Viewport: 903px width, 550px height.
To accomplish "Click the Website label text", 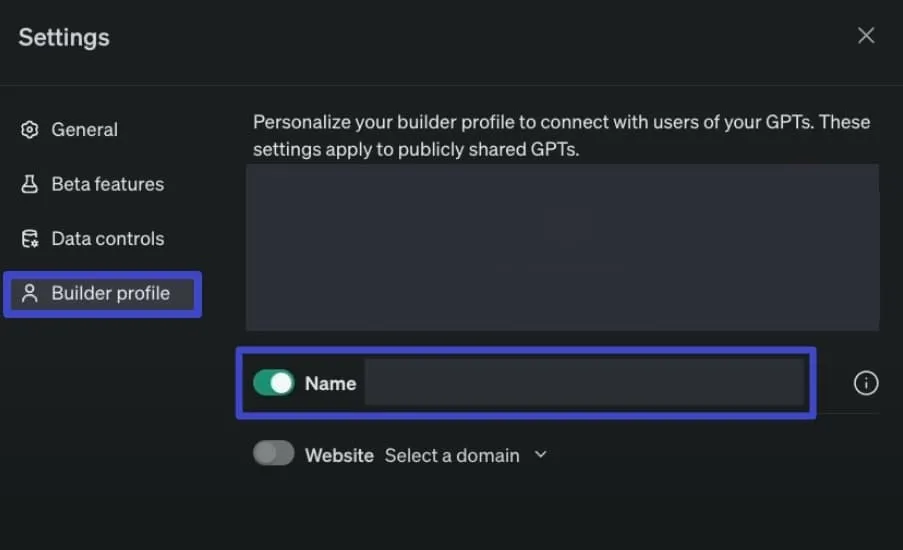I will coord(339,456).
